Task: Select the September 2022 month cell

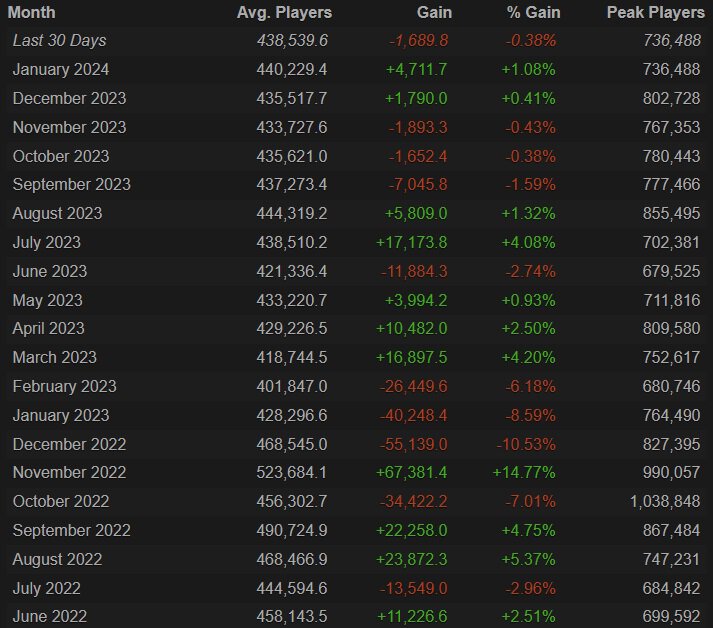Action: tap(72, 531)
